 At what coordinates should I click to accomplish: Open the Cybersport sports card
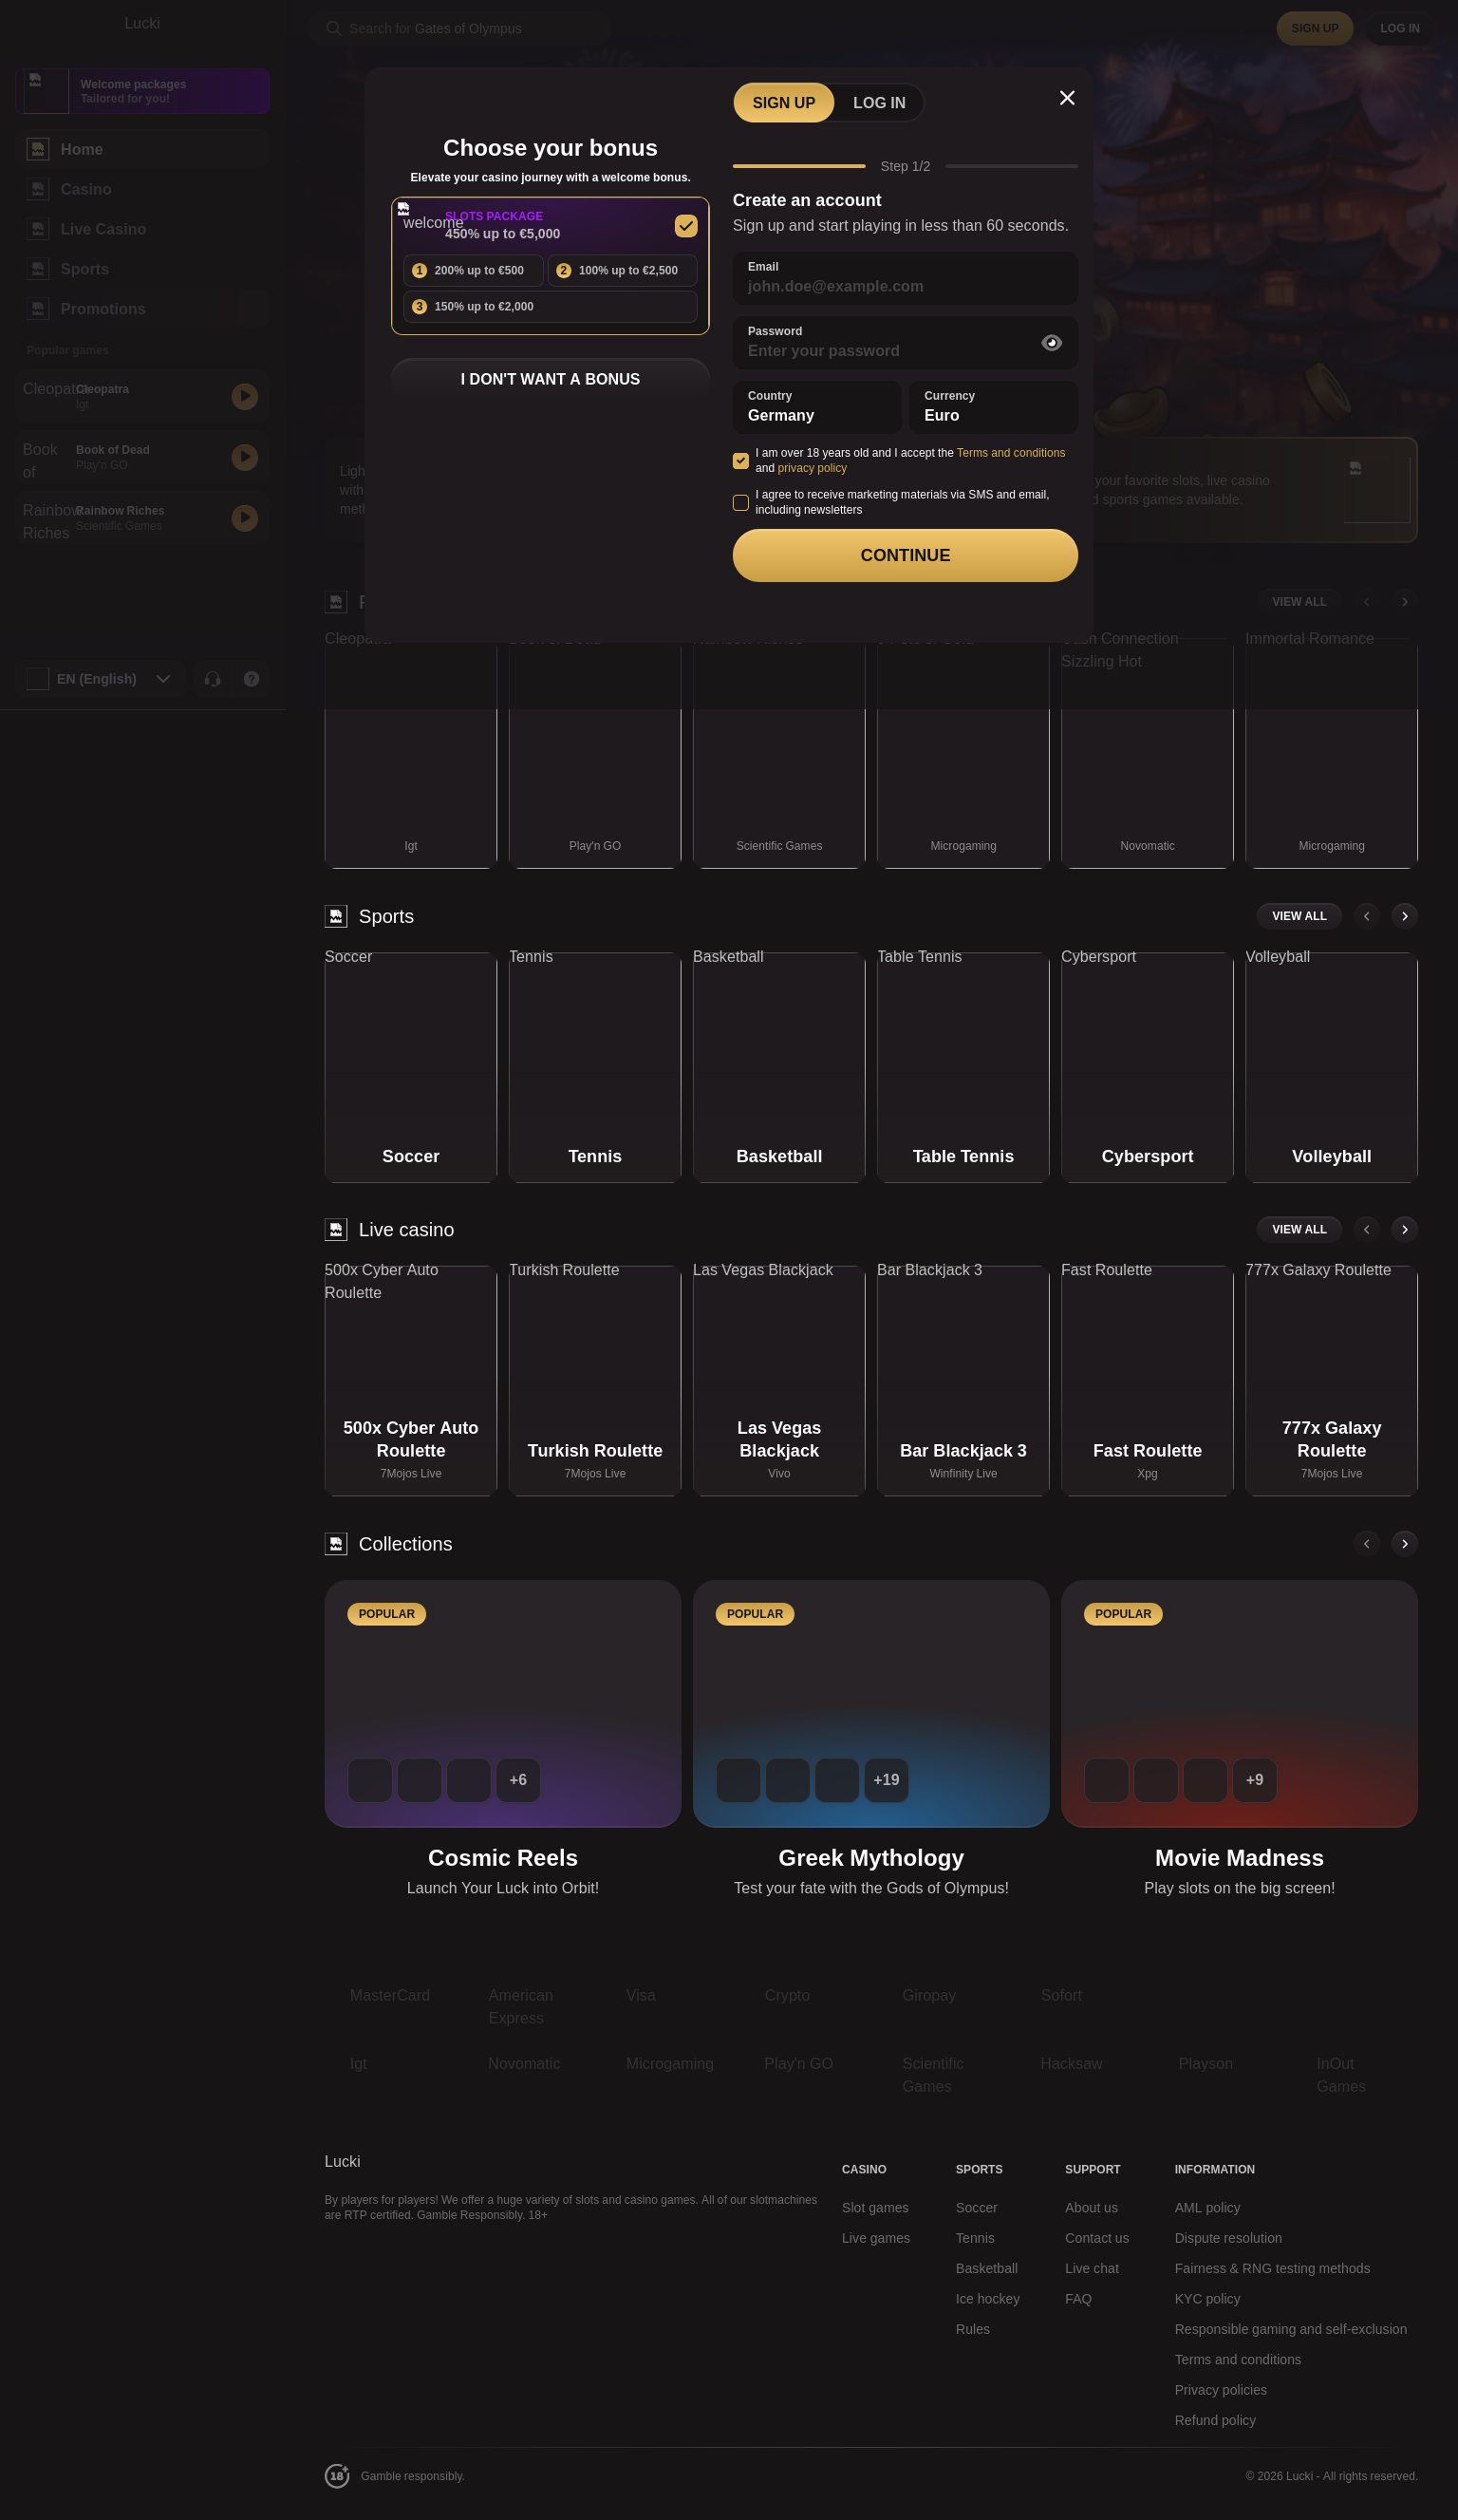[1147, 1067]
